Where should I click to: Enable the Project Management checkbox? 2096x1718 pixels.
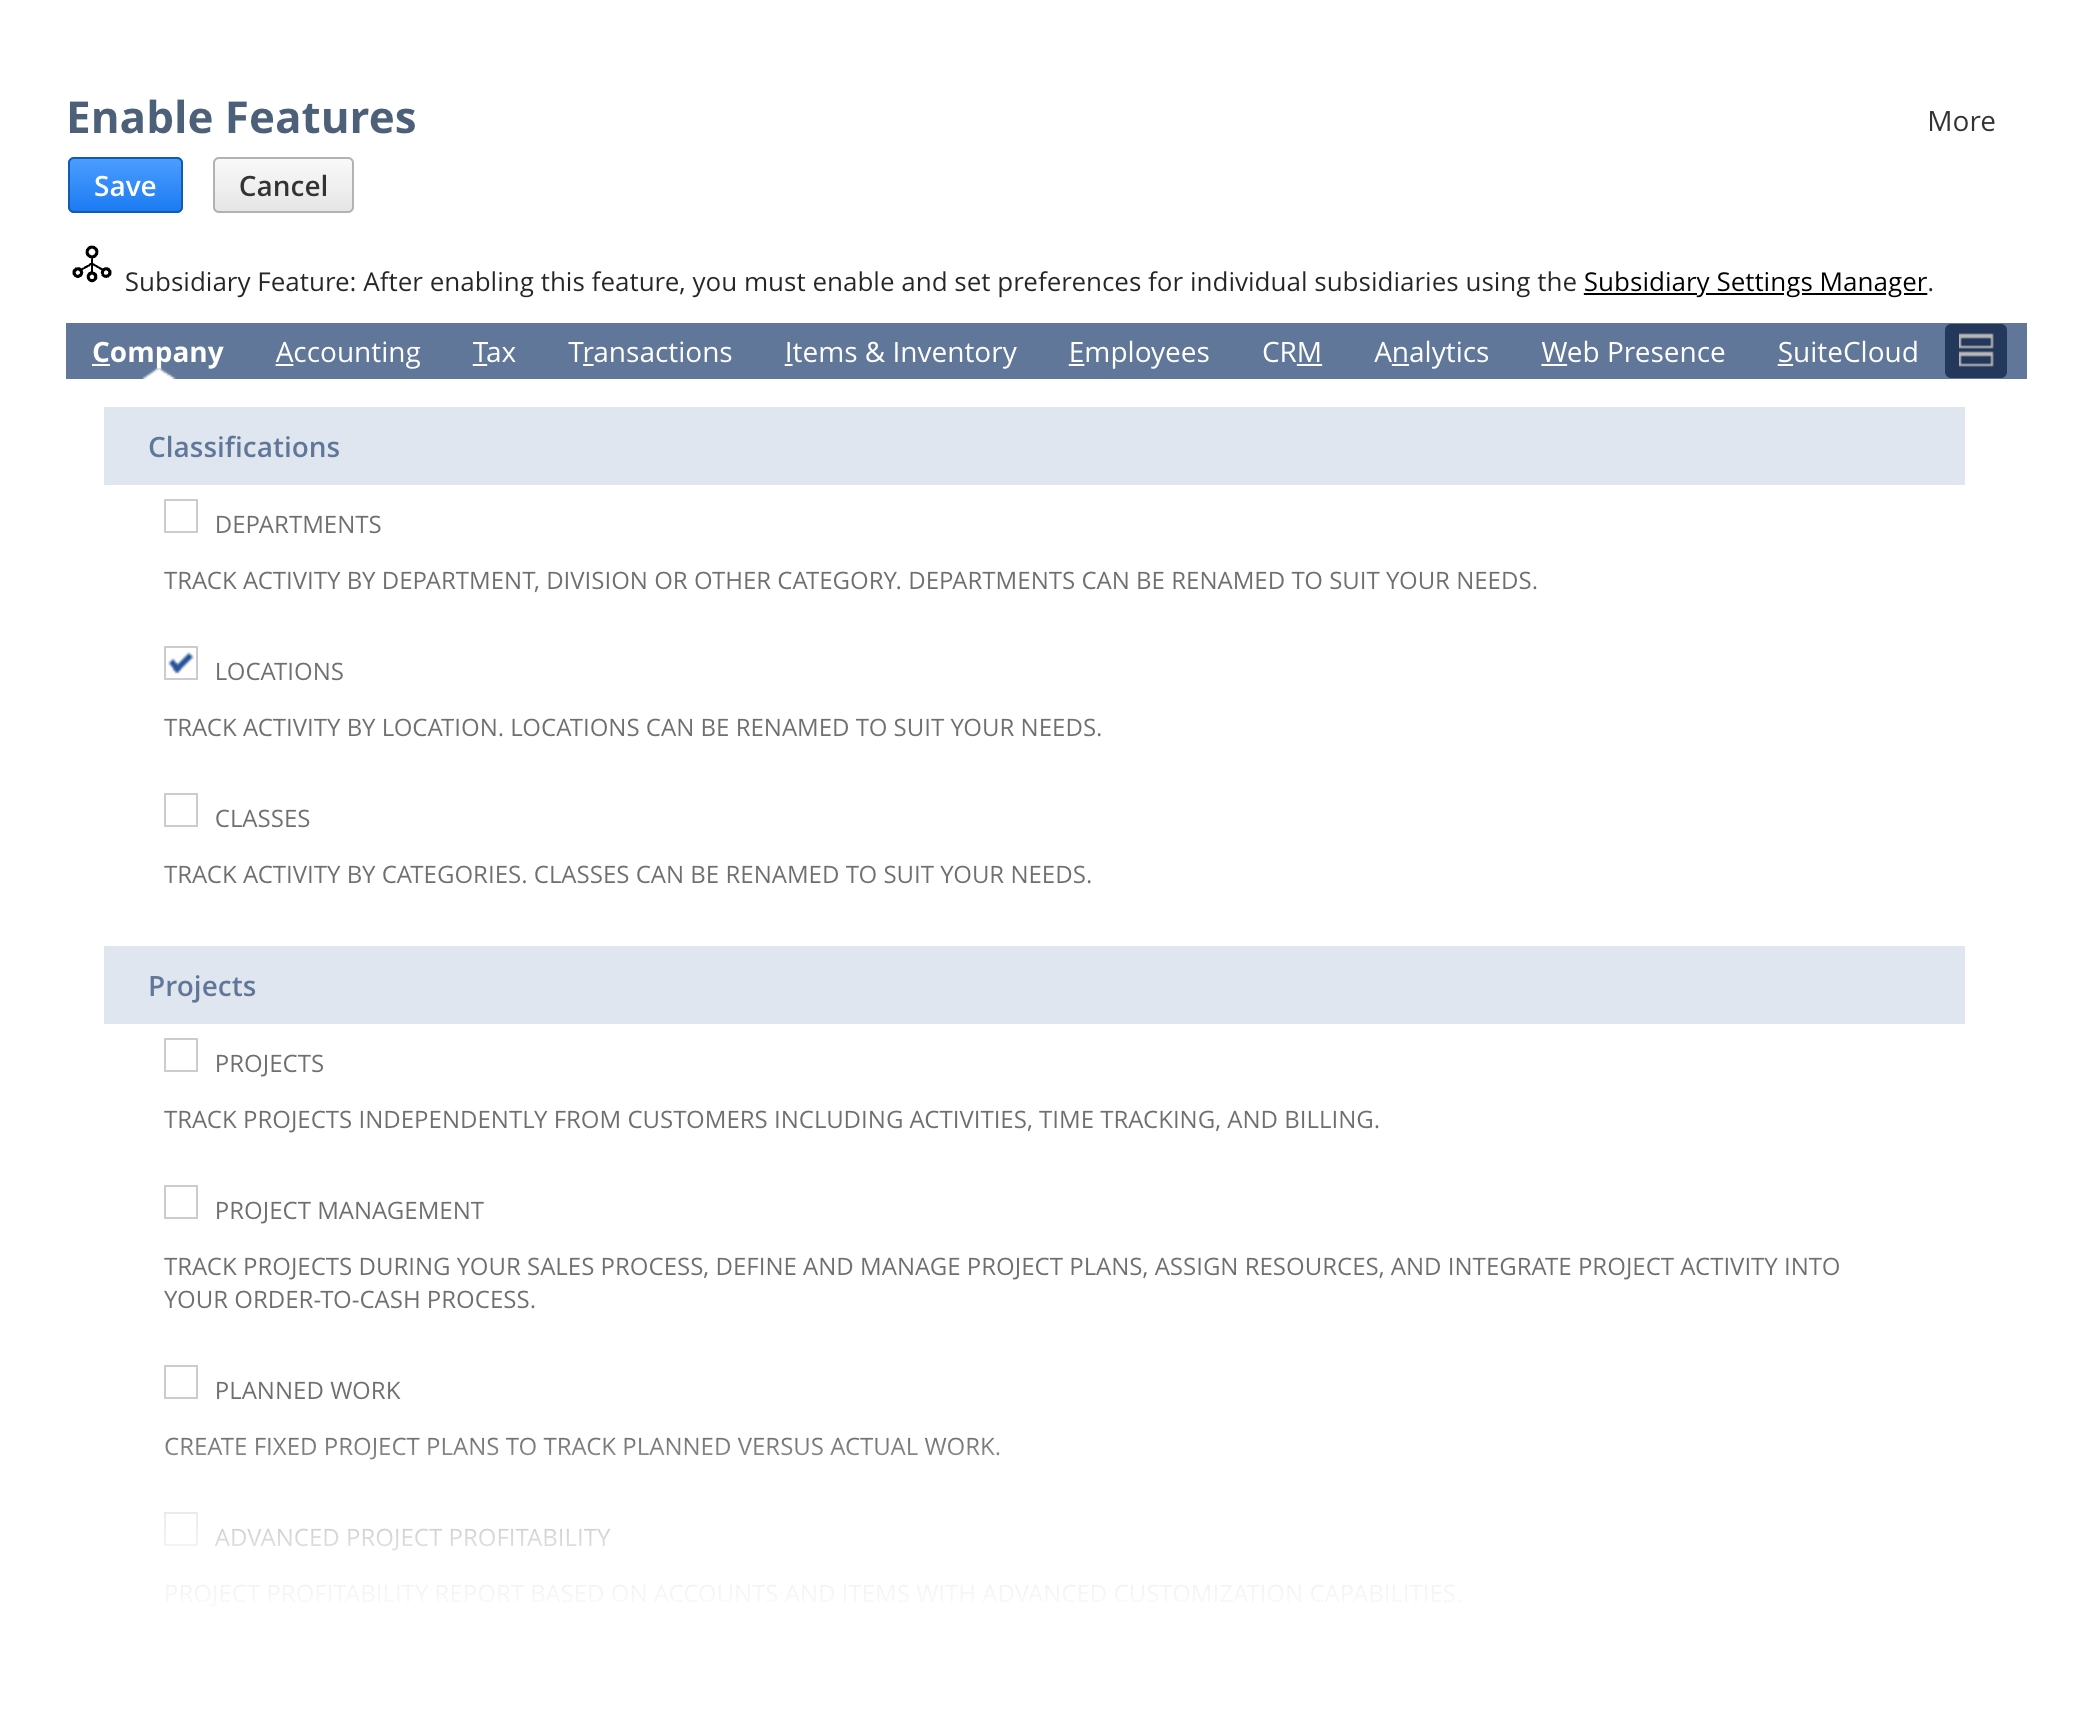181,1203
